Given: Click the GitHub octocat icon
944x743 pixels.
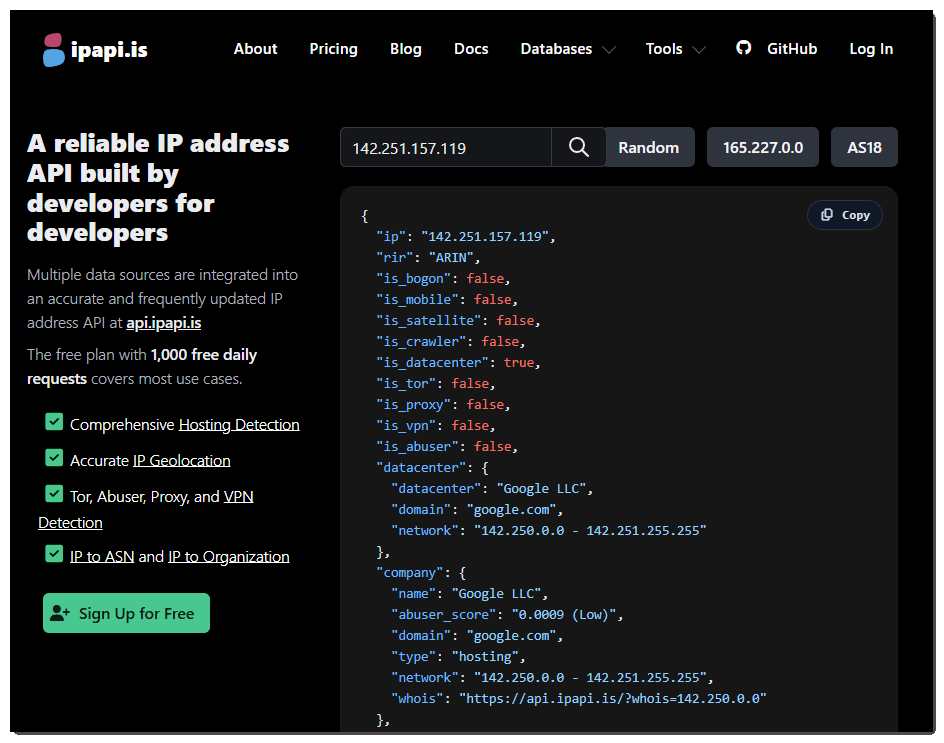Looking at the screenshot, I should pyautogui.click(x=744, y=48).
